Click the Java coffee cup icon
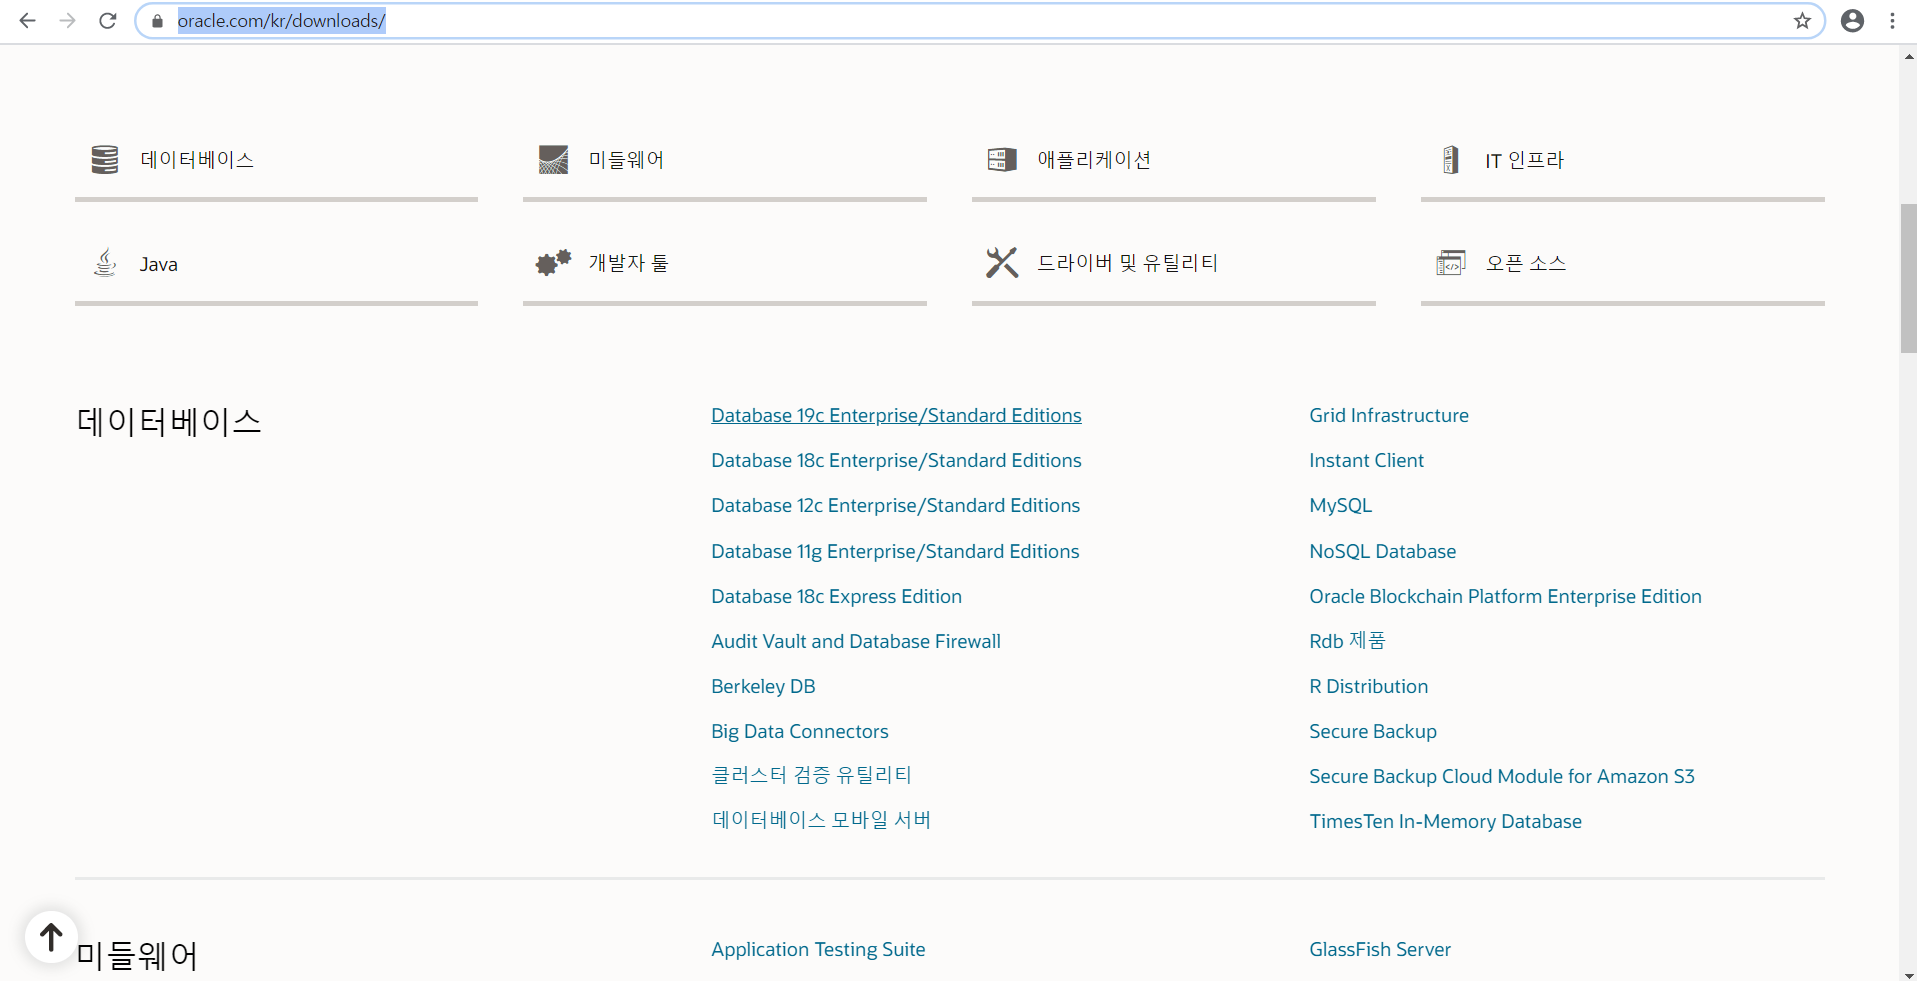The height and width of the screenshot is (981, 1917). coord(105,262)
